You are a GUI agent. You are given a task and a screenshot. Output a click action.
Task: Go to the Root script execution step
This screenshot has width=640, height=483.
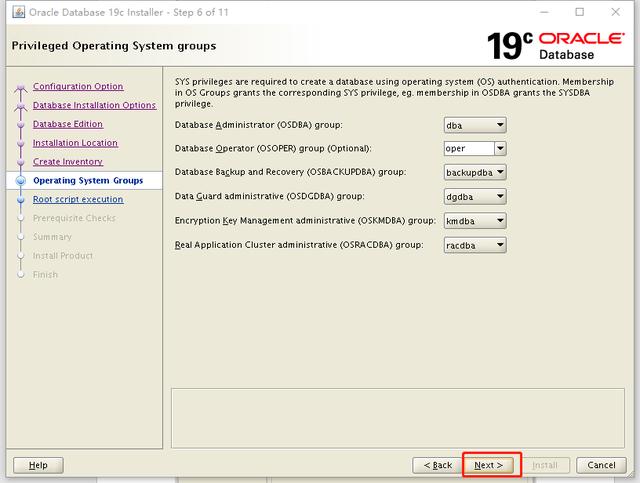pos(78,199)
